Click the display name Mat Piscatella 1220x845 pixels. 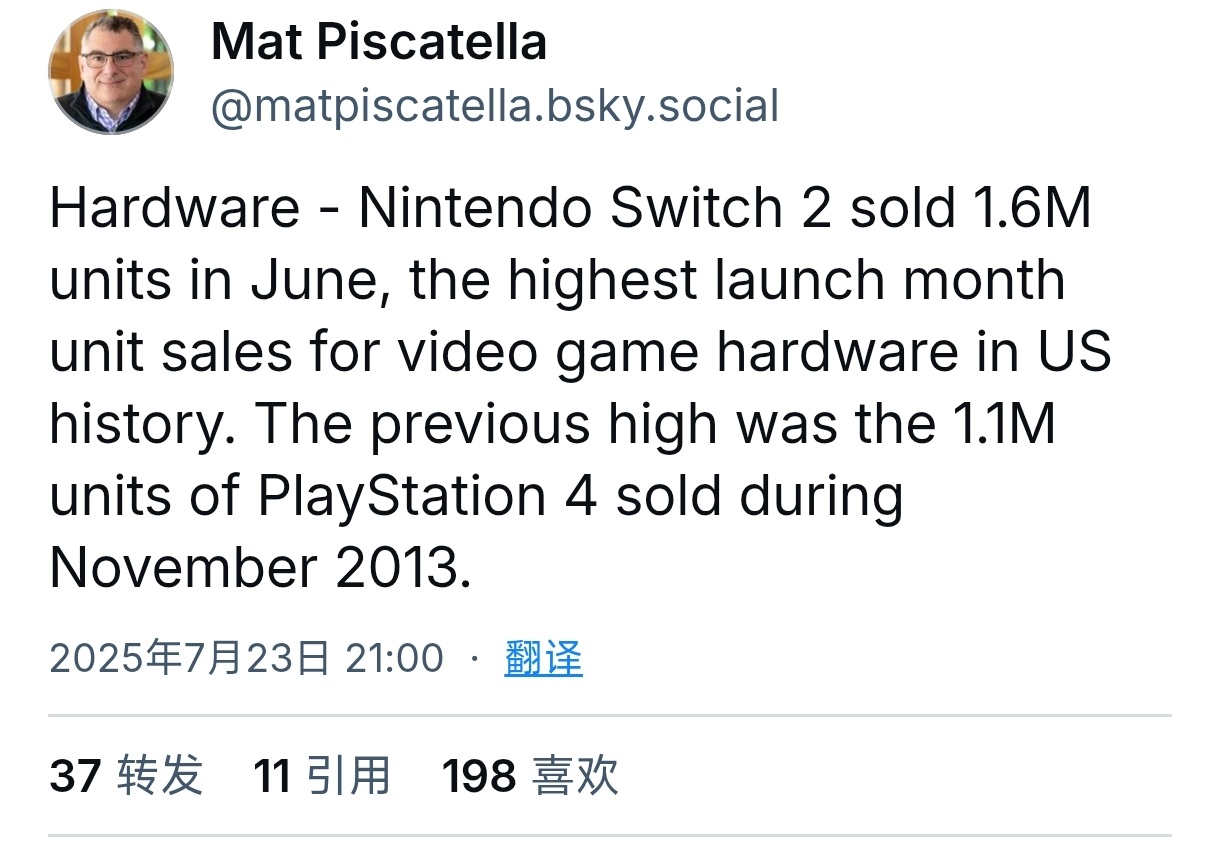click(x=379, y=43)
